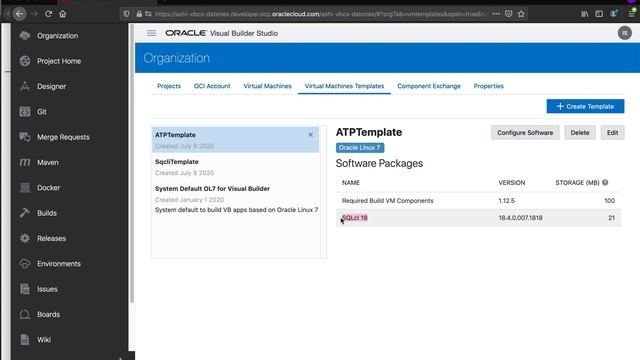Viewport: 640px width, 360px height.
Task: Bookmark this page with the star
Action: coord(521,14)
